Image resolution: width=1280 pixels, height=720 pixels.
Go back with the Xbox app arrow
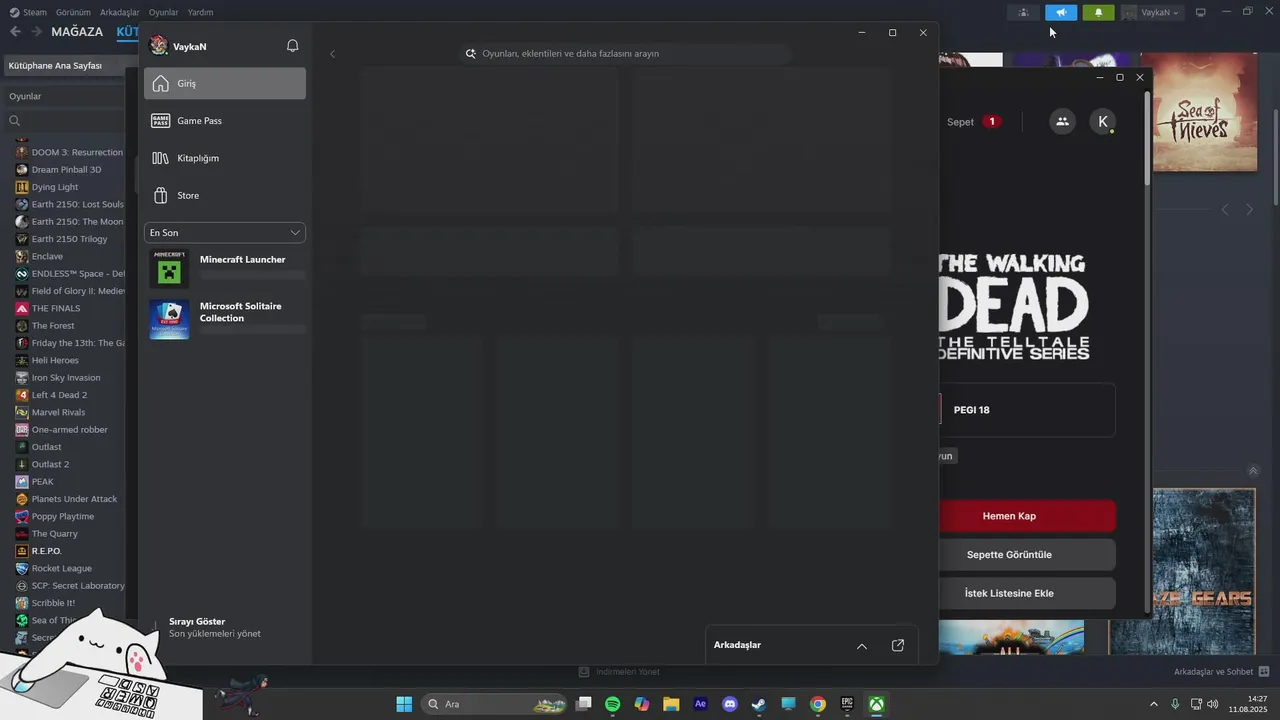[333, 54]
